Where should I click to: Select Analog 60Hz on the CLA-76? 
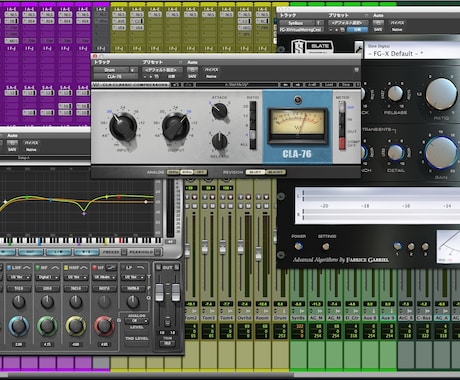[x=187, y=172]
